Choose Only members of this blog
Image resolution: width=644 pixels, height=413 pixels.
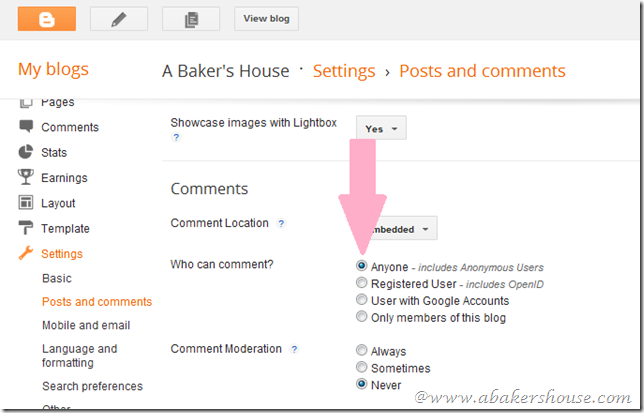pyautogui.click(x=361, y=318)
